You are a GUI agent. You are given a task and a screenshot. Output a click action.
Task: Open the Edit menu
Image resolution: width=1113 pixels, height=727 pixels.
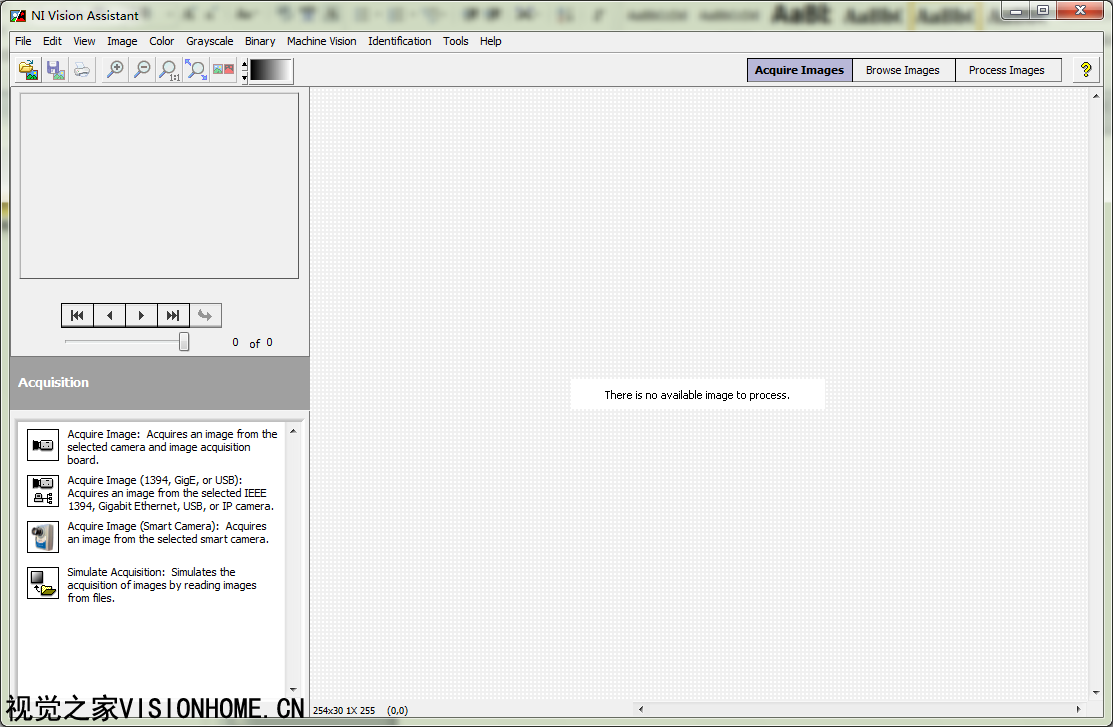[x=52, y=41]
